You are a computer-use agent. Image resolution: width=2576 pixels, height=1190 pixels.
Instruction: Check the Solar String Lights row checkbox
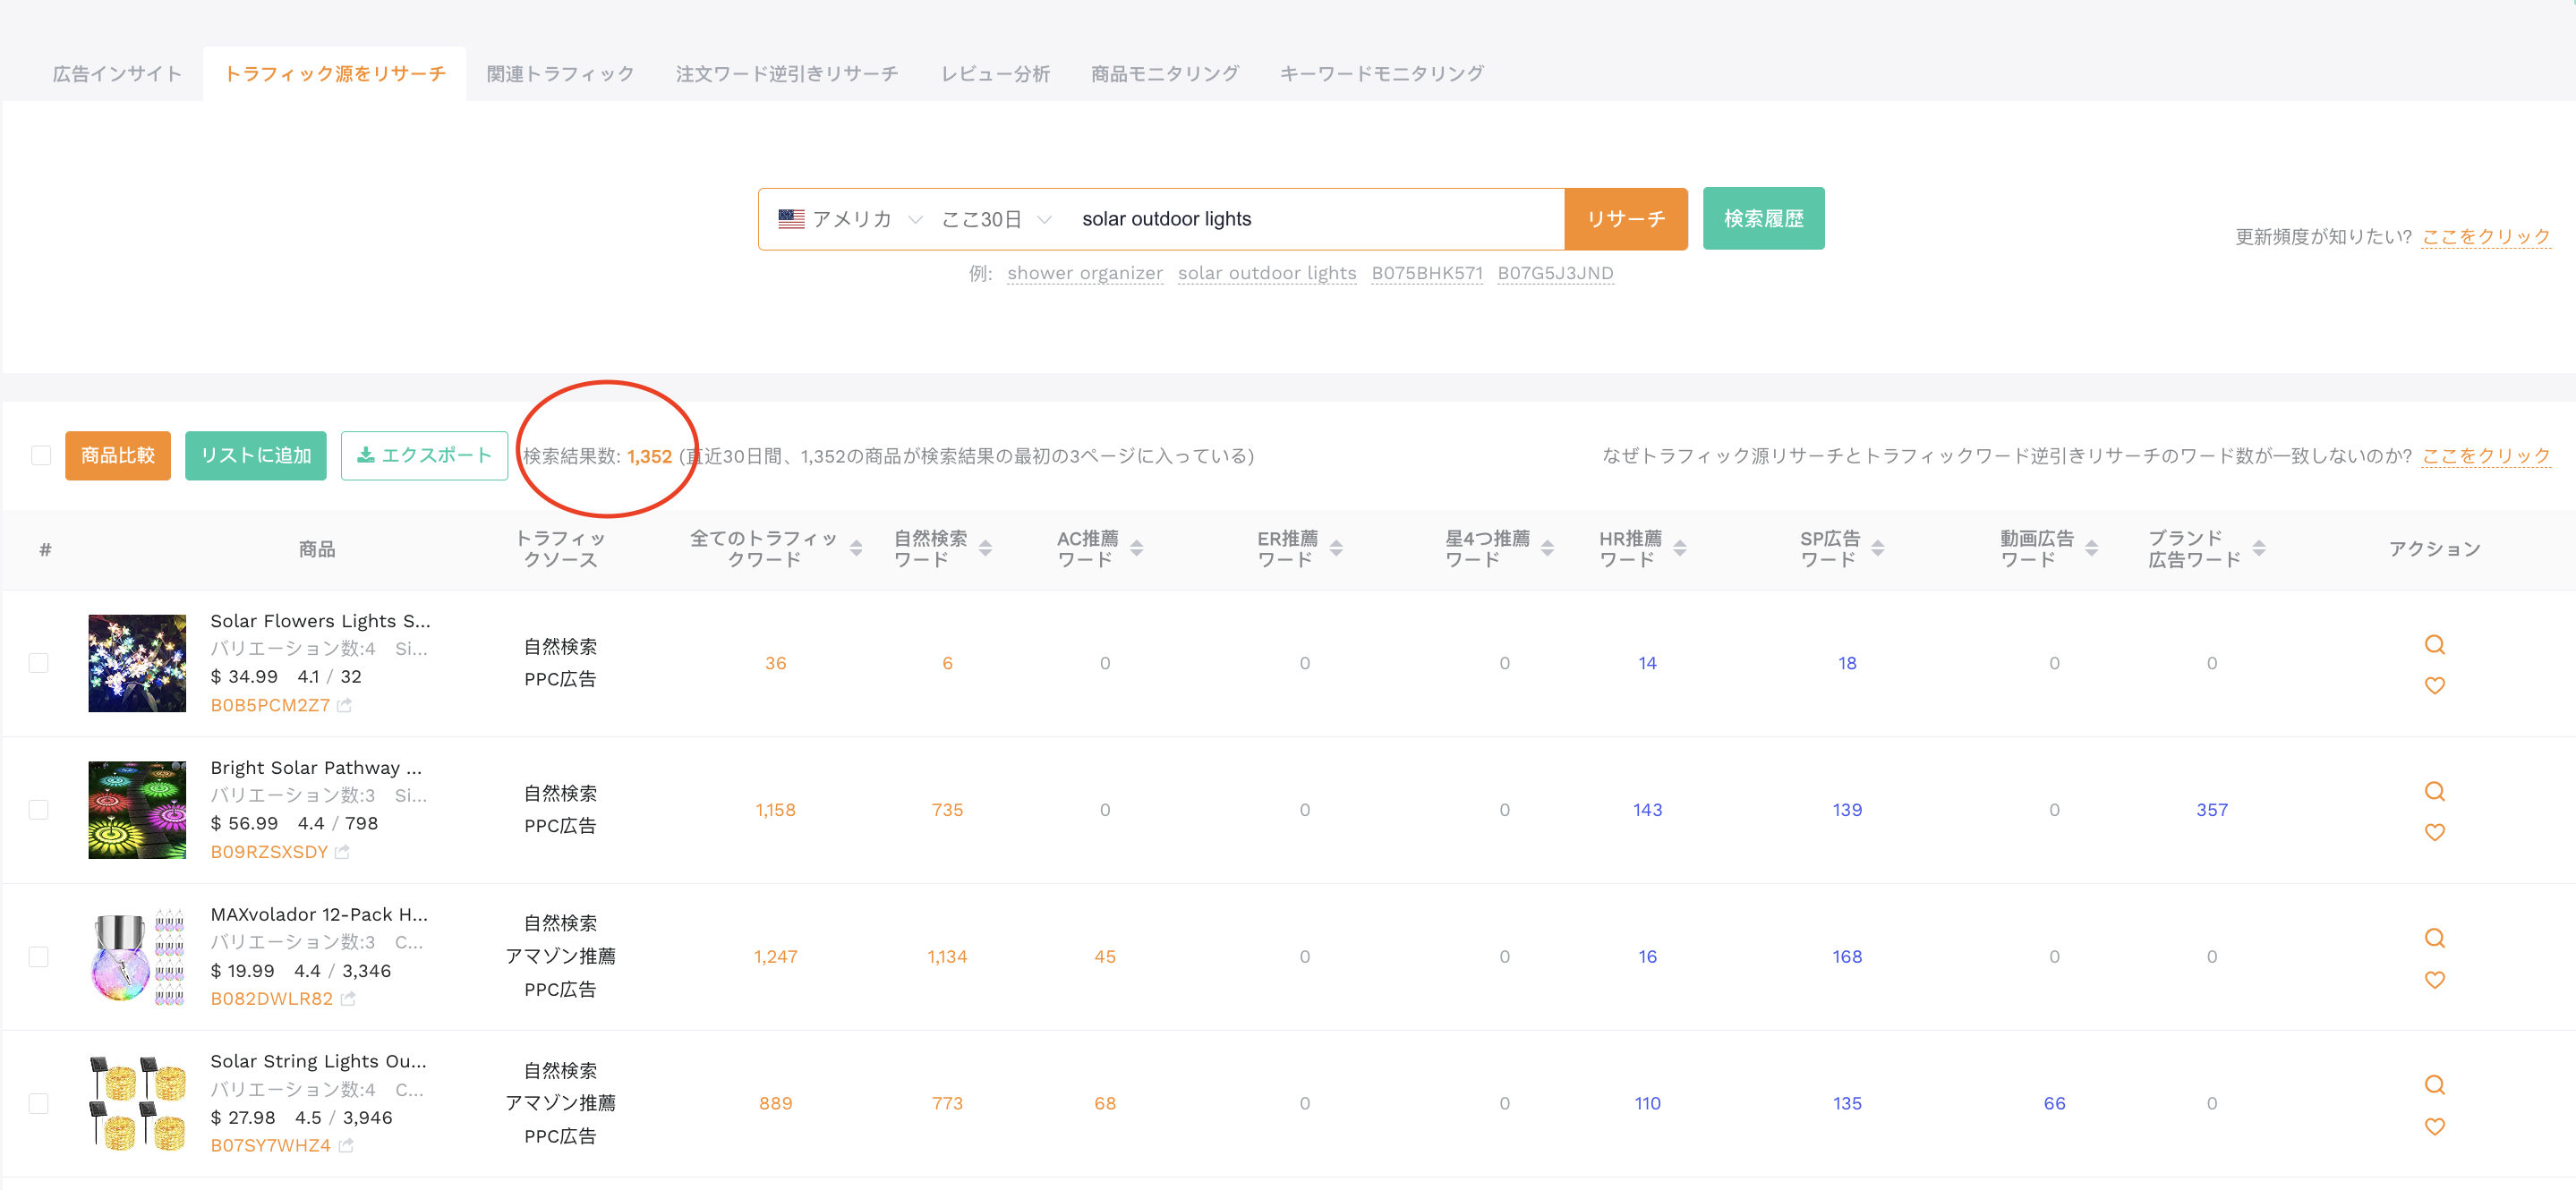pyautogui.click(x=38, y=1104)
